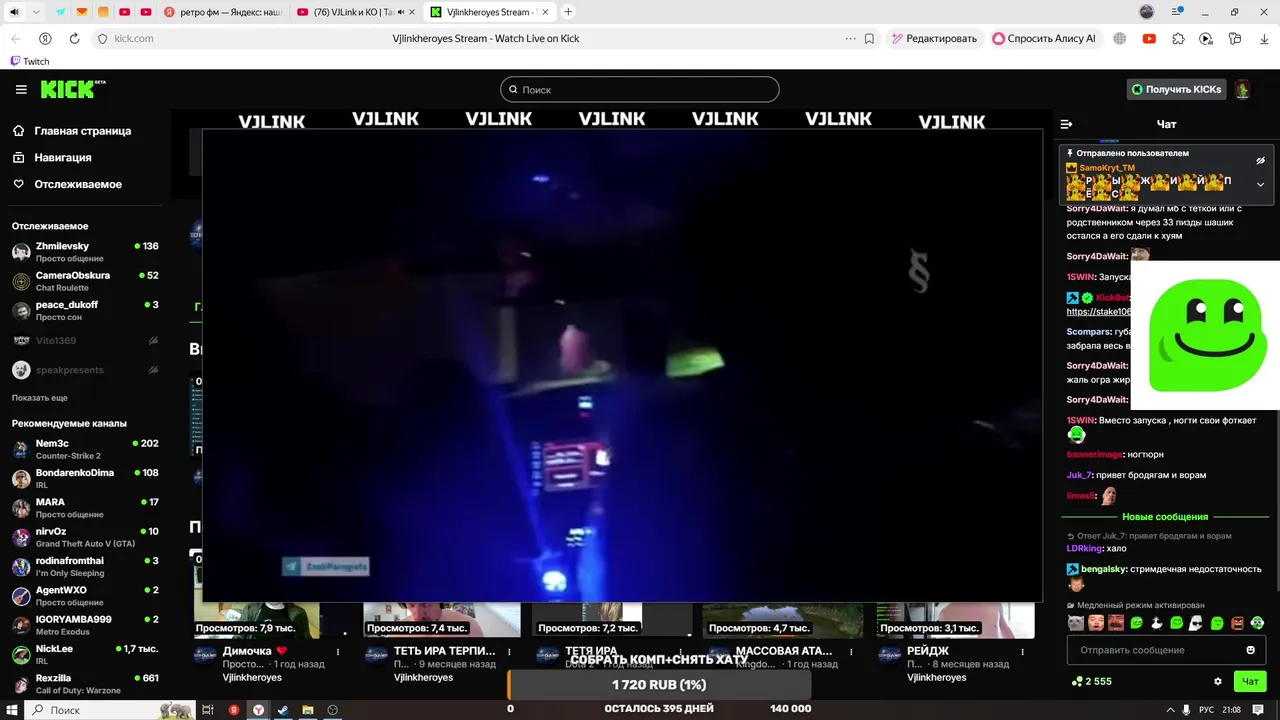Click the Kick search field
This screenshot has width=1280, height=720.
(640, 89)
